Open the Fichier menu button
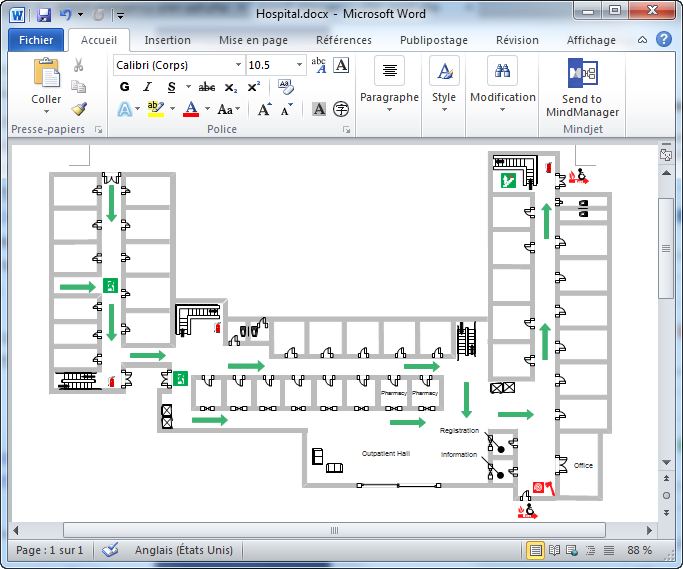The width and height of the screenshot is (683, 569). tap(36, 40)
